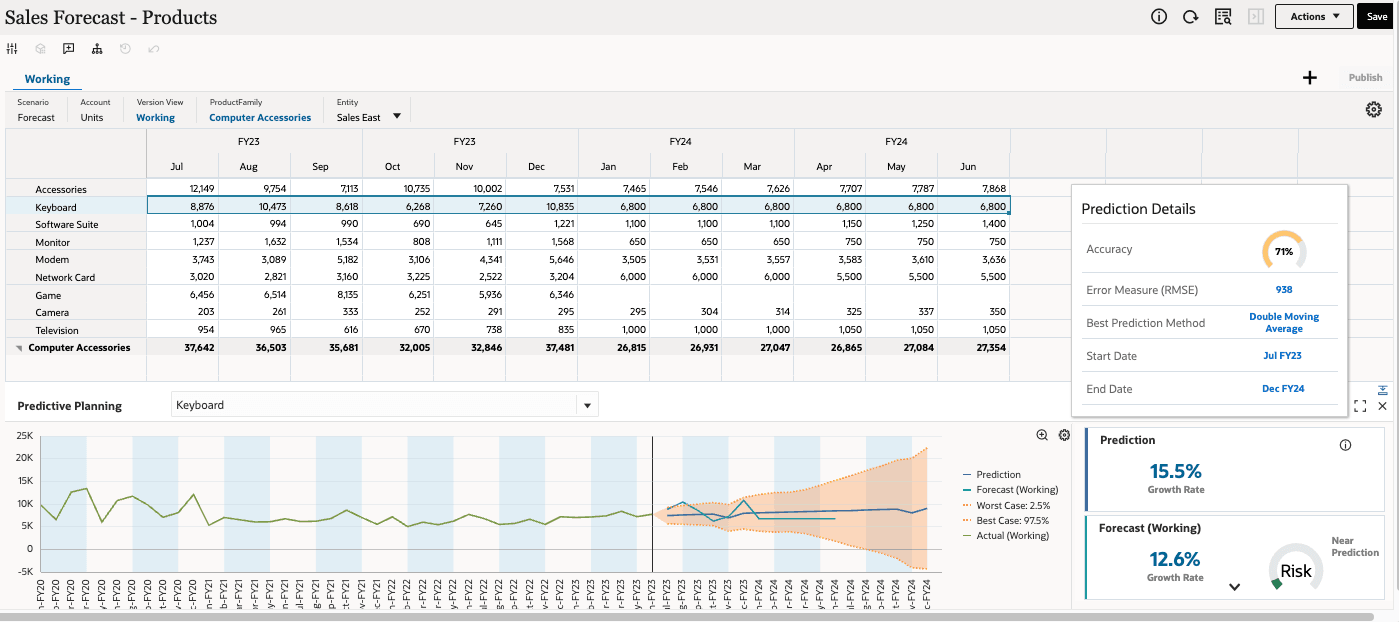Switch to the Working tab
Screen dimensions: 1399x622
tap(47, 79)
